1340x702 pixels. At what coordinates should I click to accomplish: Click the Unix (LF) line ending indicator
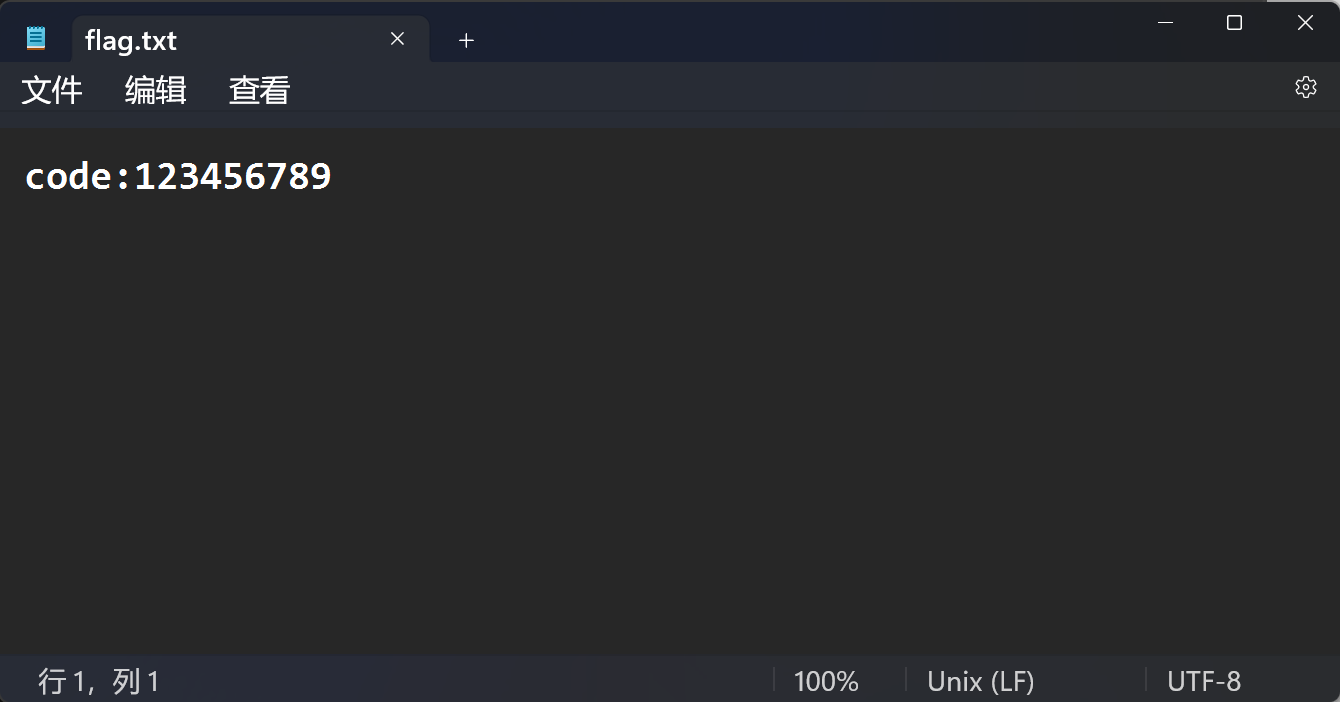(x=980, y=681)
